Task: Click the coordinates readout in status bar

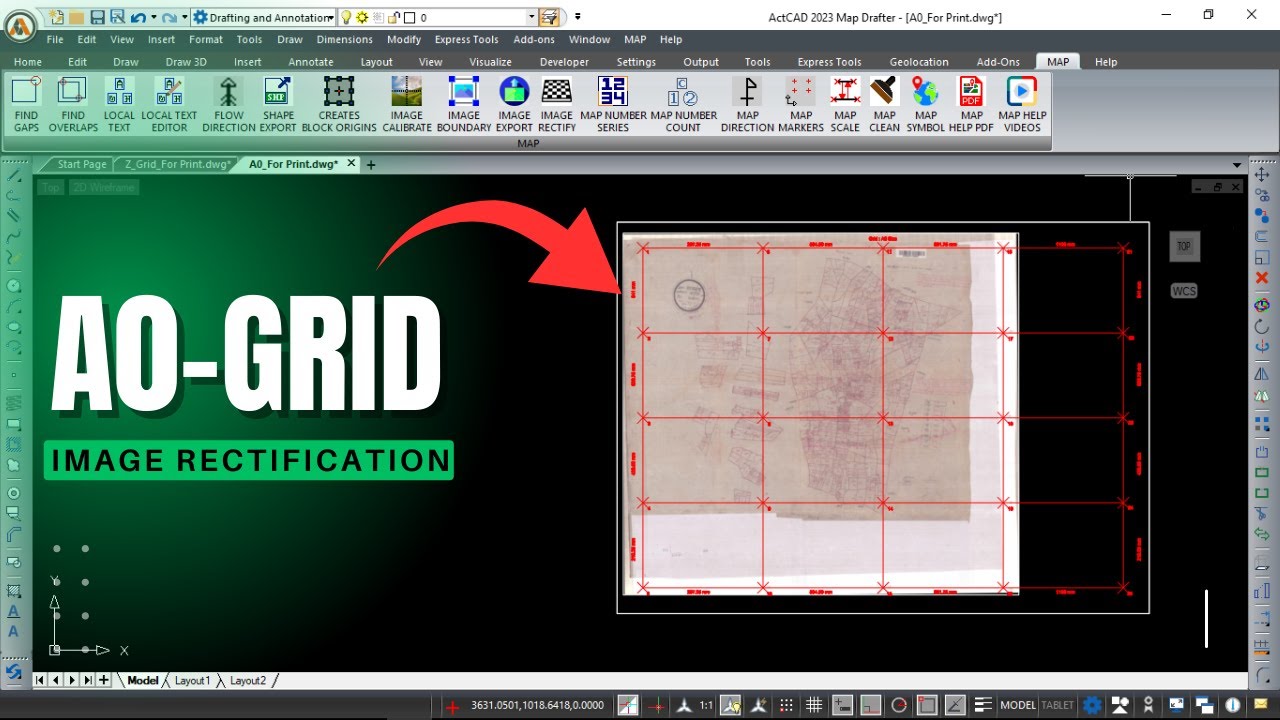Action: [x=538, y=705]
